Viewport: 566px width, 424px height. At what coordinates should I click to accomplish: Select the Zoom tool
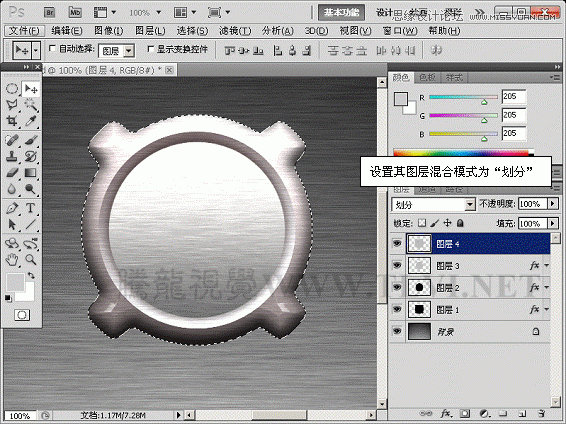tap(31, 259)
